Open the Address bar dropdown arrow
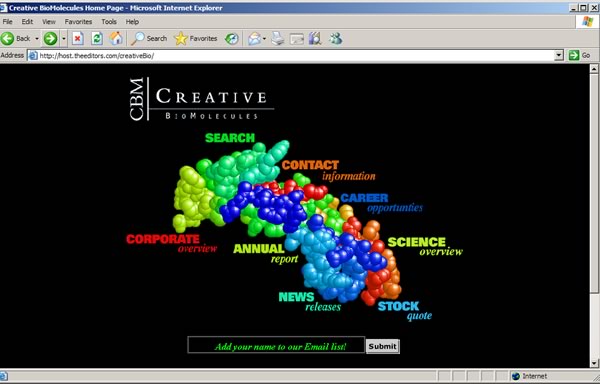600x384 pixels. [x=559, y=55]
